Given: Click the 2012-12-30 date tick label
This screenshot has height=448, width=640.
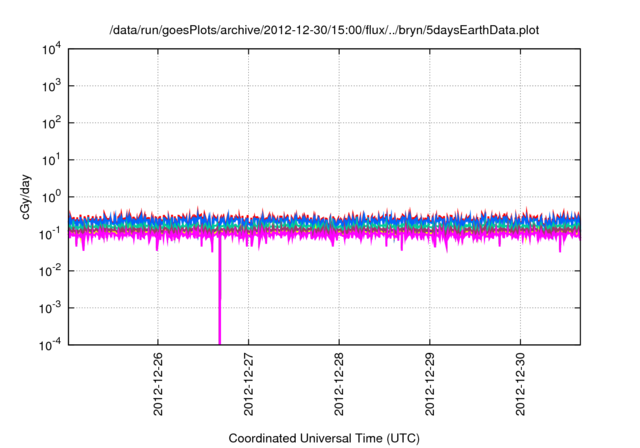Looking at the screenshot, I should click(520, 384).
